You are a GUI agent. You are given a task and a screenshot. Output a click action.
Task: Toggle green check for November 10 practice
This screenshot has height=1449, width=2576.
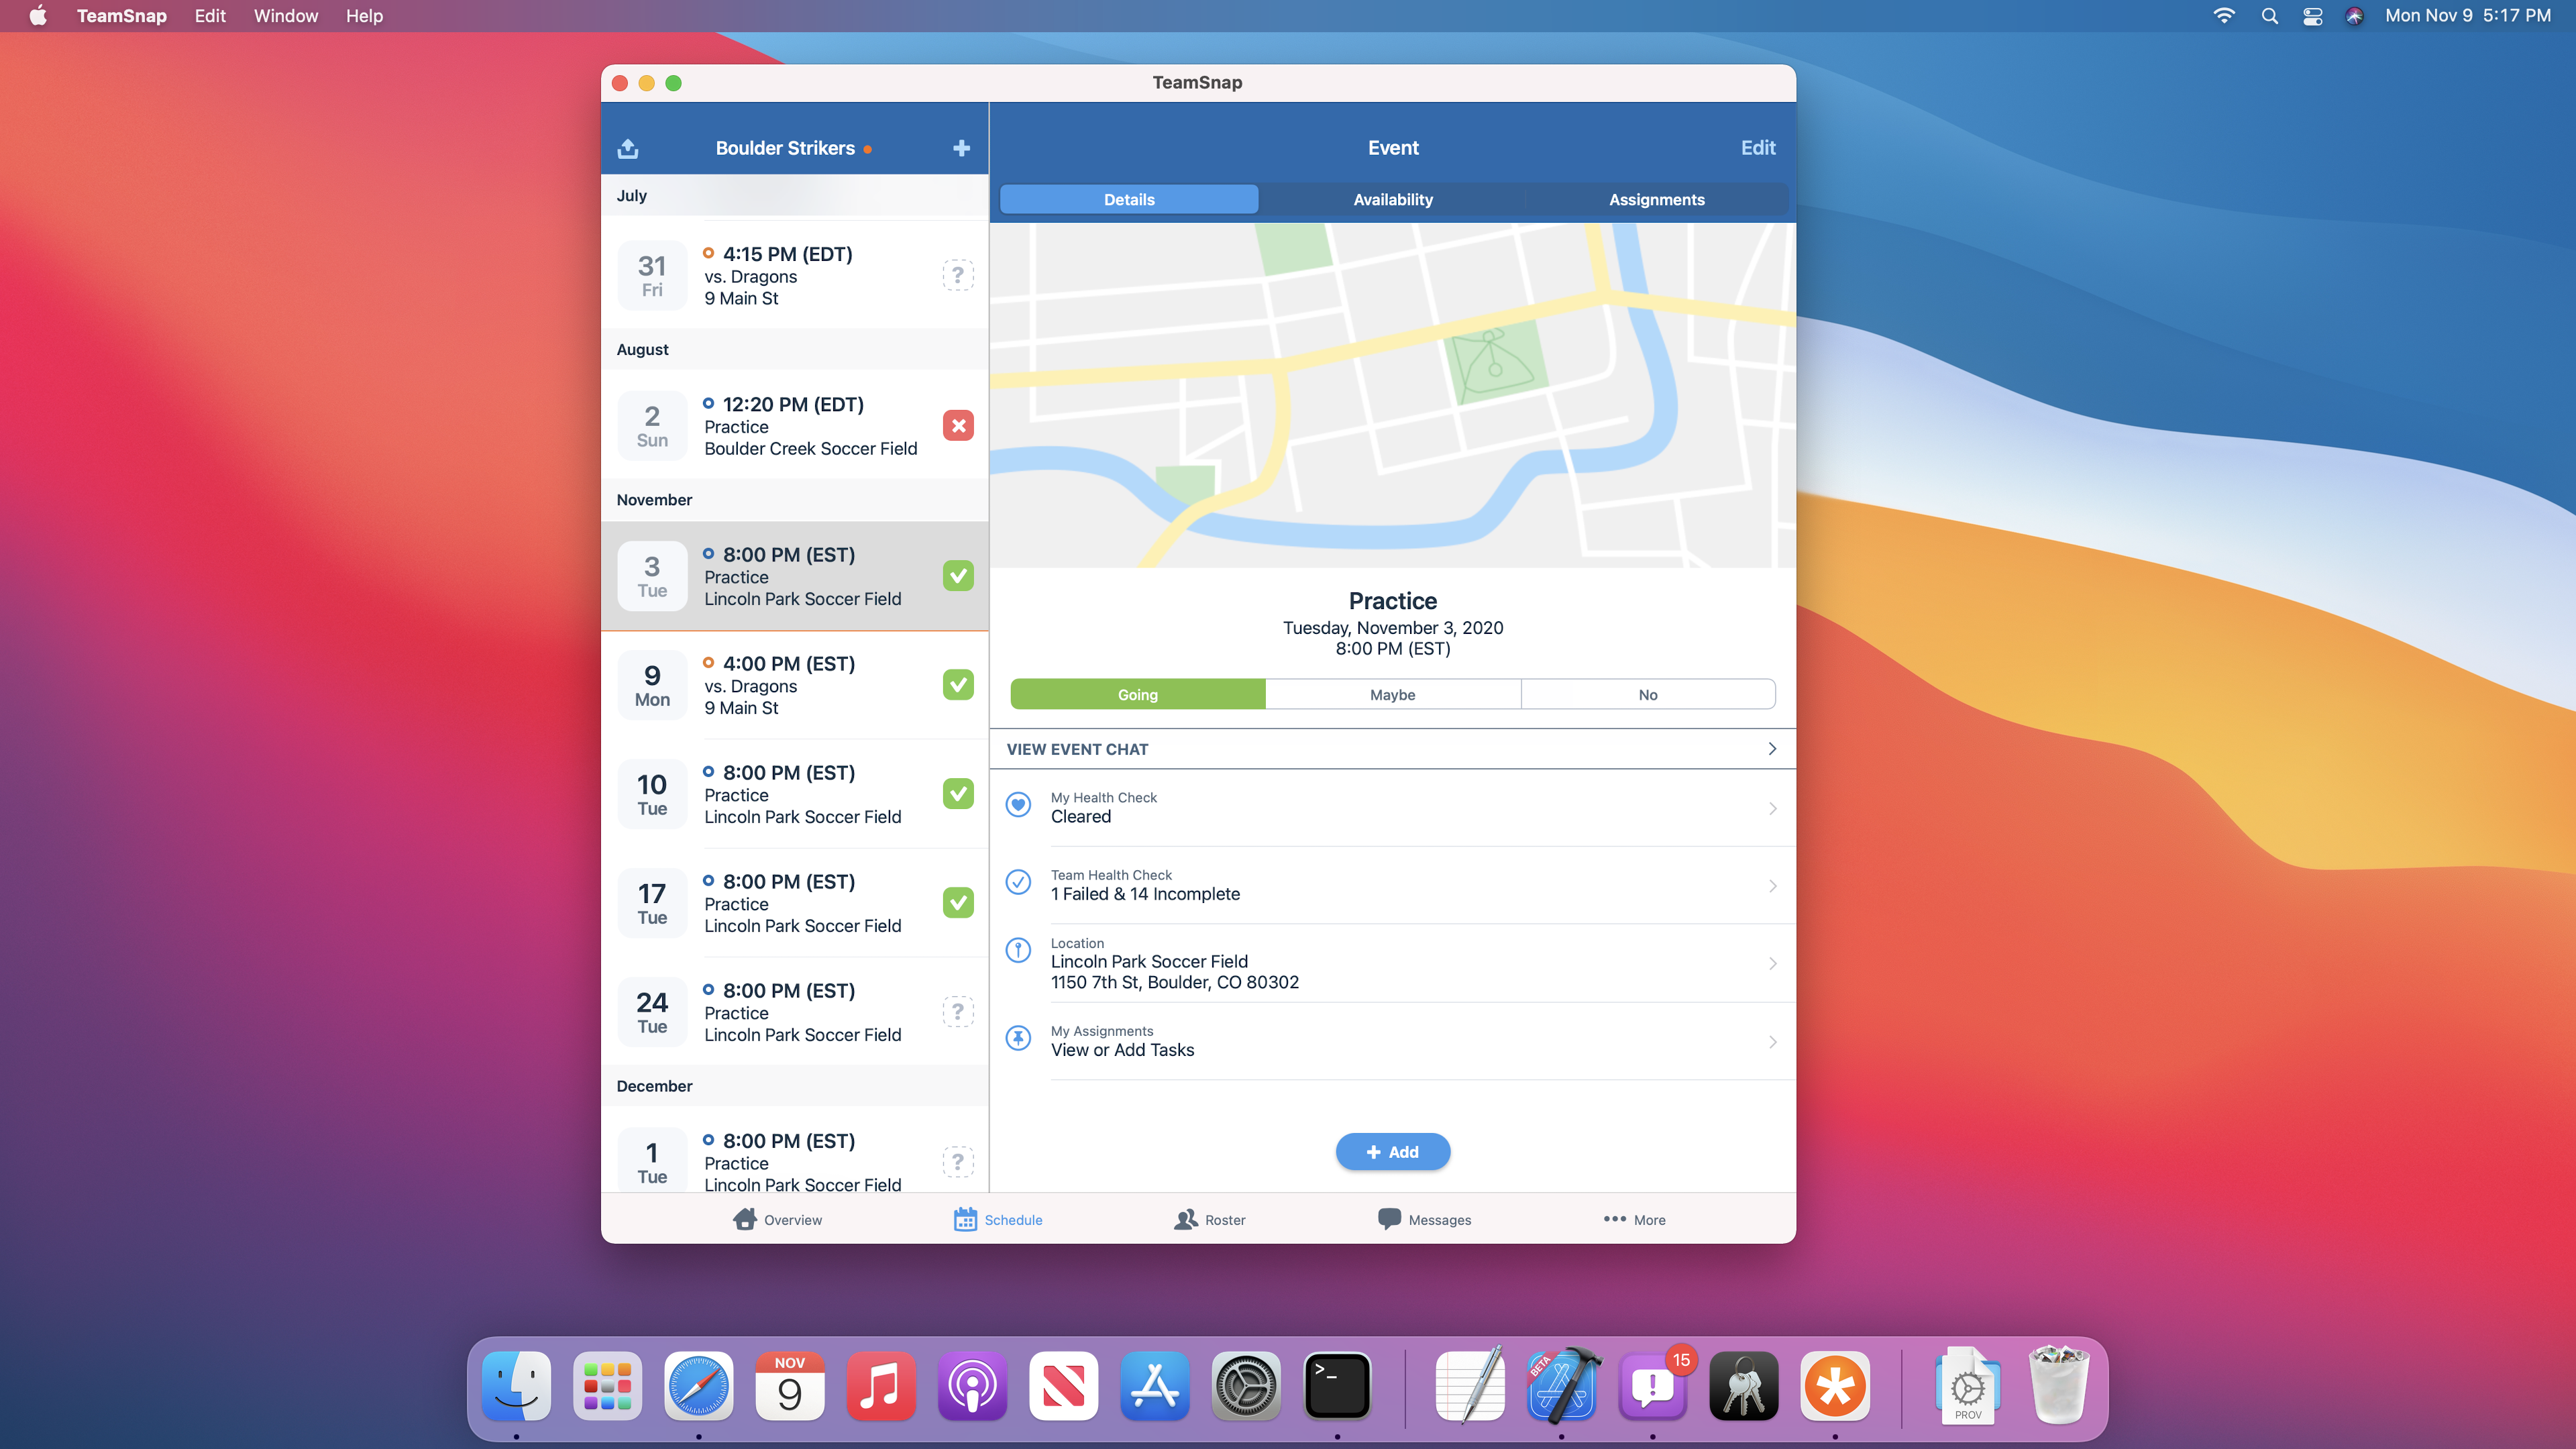tap(957, 794)
